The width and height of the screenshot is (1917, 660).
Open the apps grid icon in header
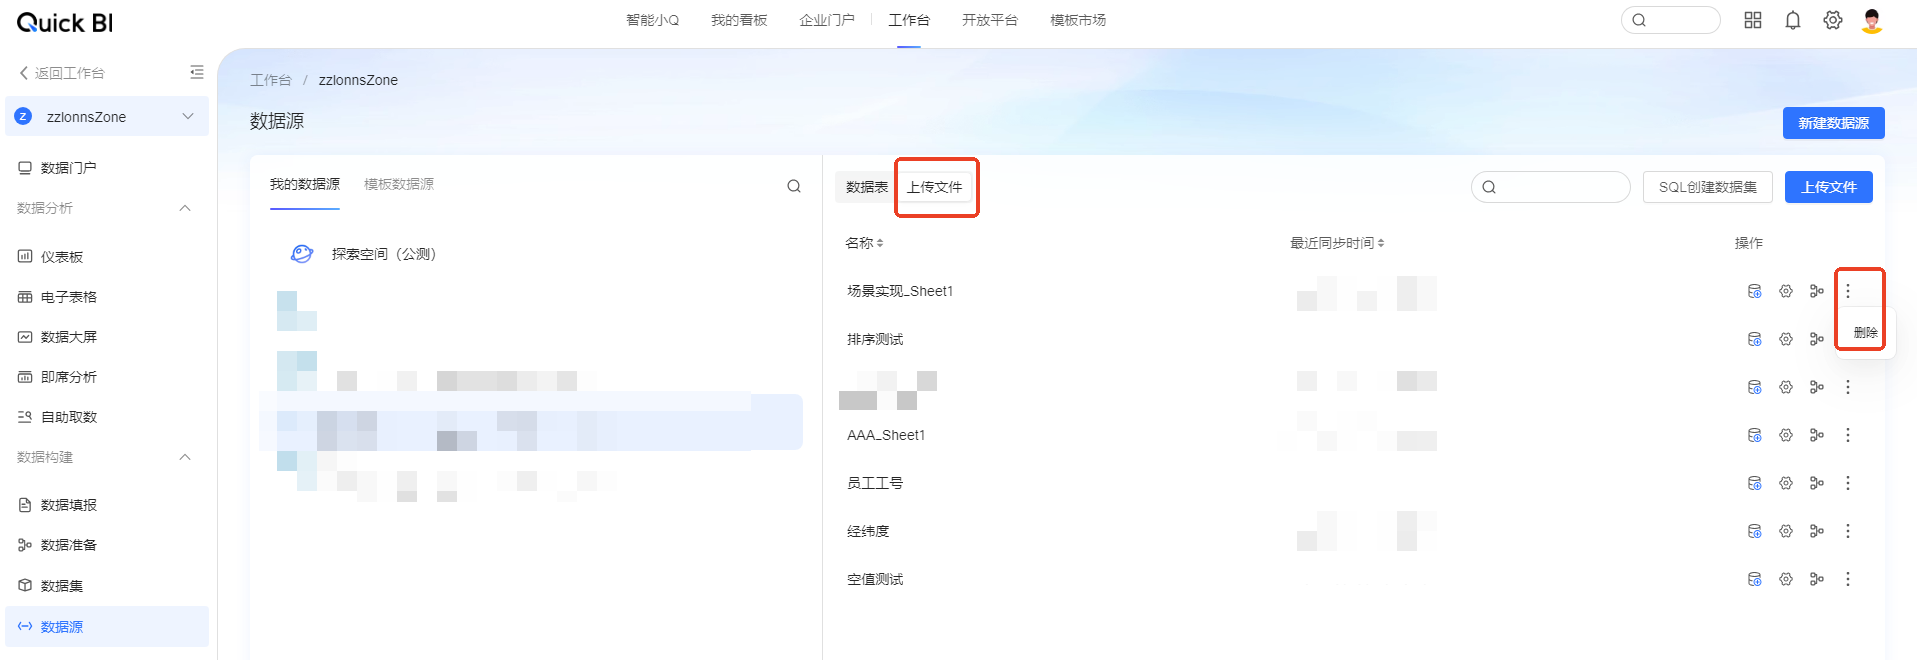(x=1752, y=21)
